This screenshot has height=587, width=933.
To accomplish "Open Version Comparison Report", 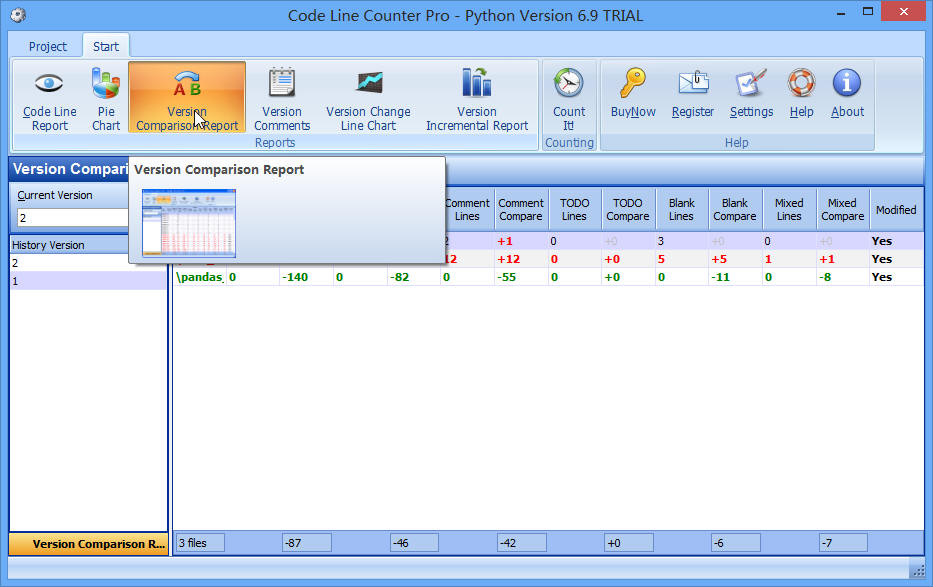I will click(187, 99).
